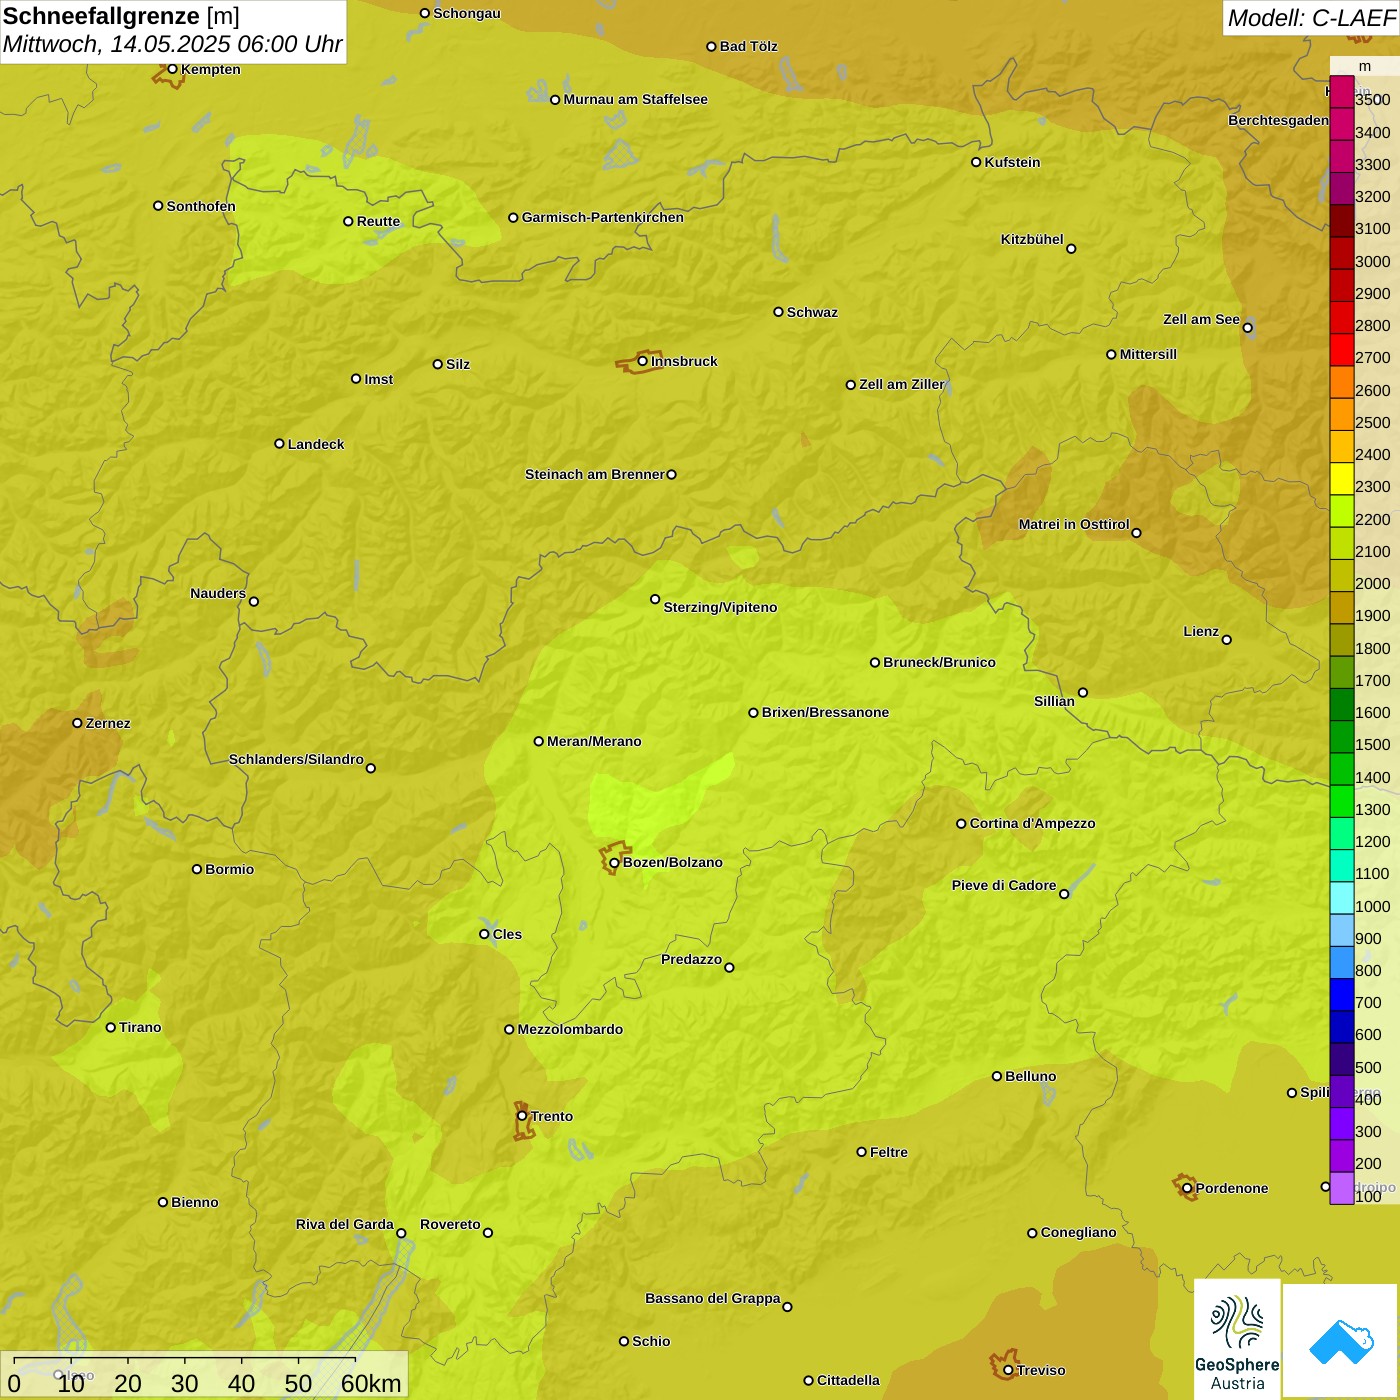
Task: Click the Kufstein location marker dot
Action: pos(976,162)
